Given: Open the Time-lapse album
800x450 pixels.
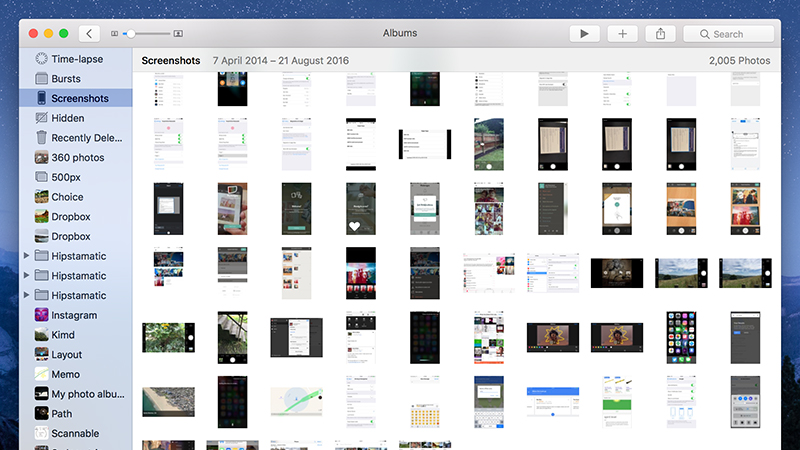Looking at the screenshot, I should pos(76,59).
